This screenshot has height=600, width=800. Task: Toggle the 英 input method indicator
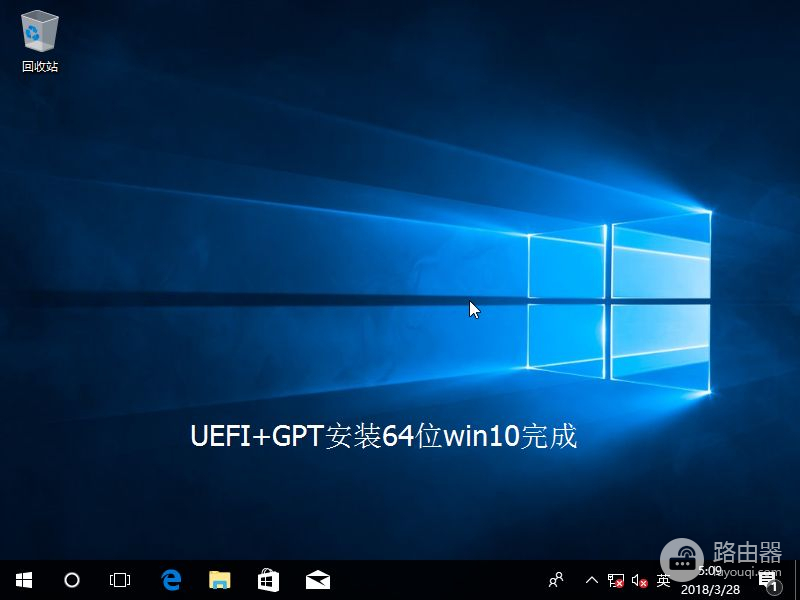pos(663,580)
